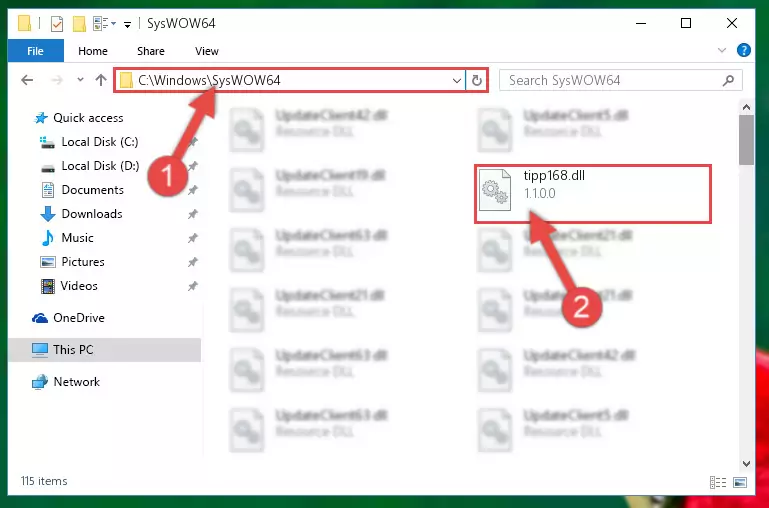
Task: Go back with the left arrow button
Action: 27,80
